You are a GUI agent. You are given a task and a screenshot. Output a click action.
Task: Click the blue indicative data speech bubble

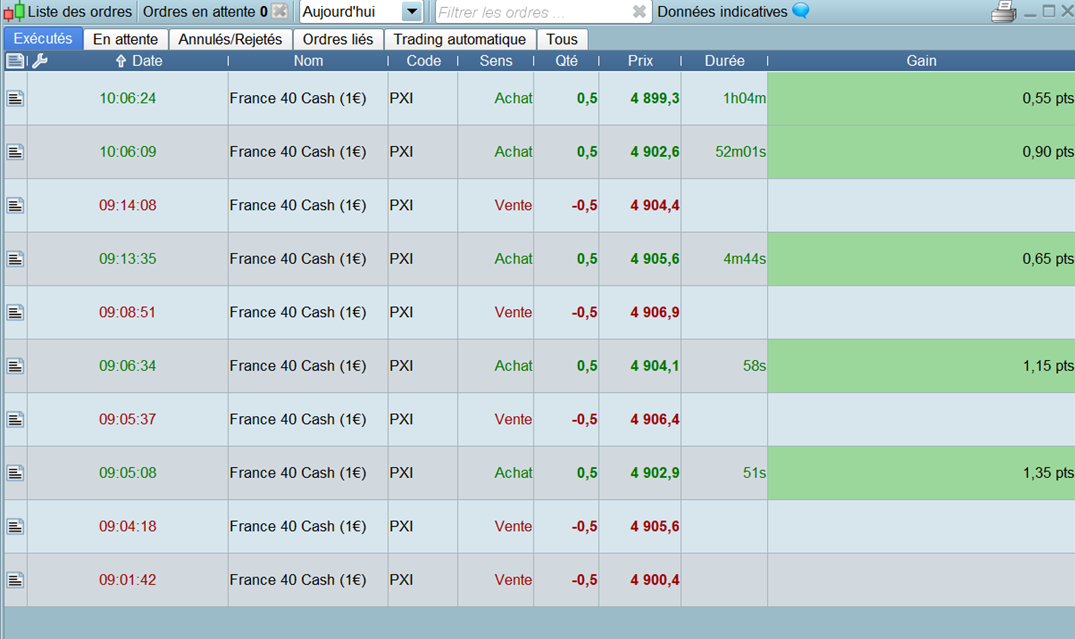tap(800, 11)
